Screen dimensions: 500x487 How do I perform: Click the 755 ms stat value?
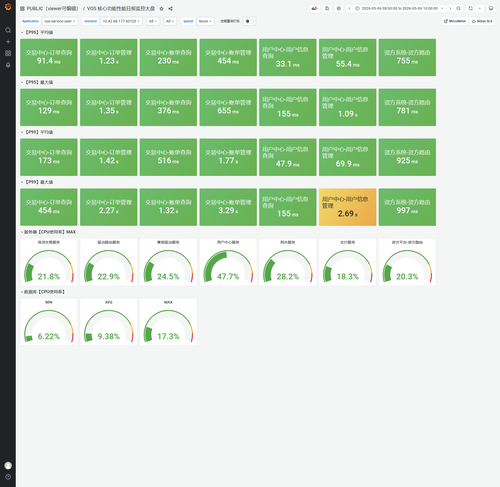tap(407, 61)
